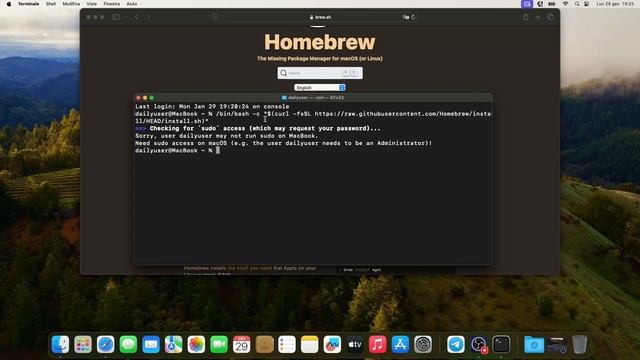This screenshot has height=360, width=640.
Task: Open the Vista menu
Action: (x=92, y=4)
